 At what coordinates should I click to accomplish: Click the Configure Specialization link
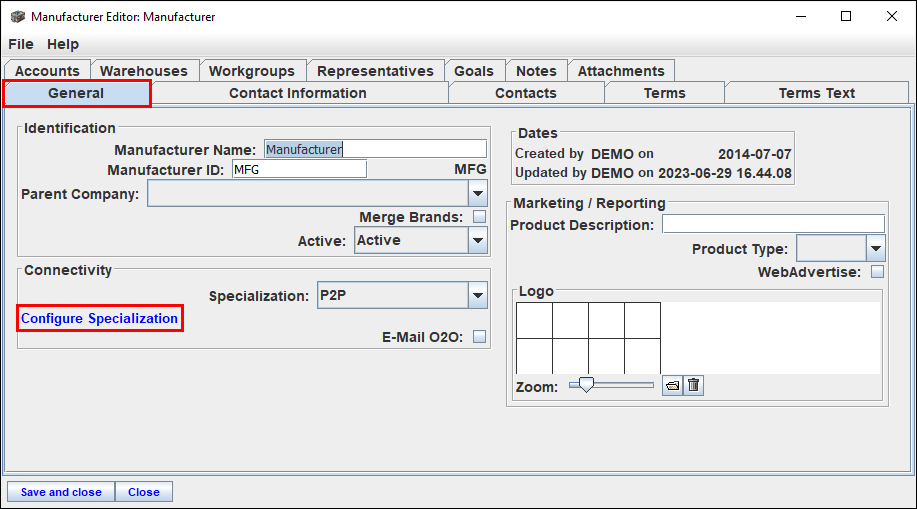tap(99, 318)
